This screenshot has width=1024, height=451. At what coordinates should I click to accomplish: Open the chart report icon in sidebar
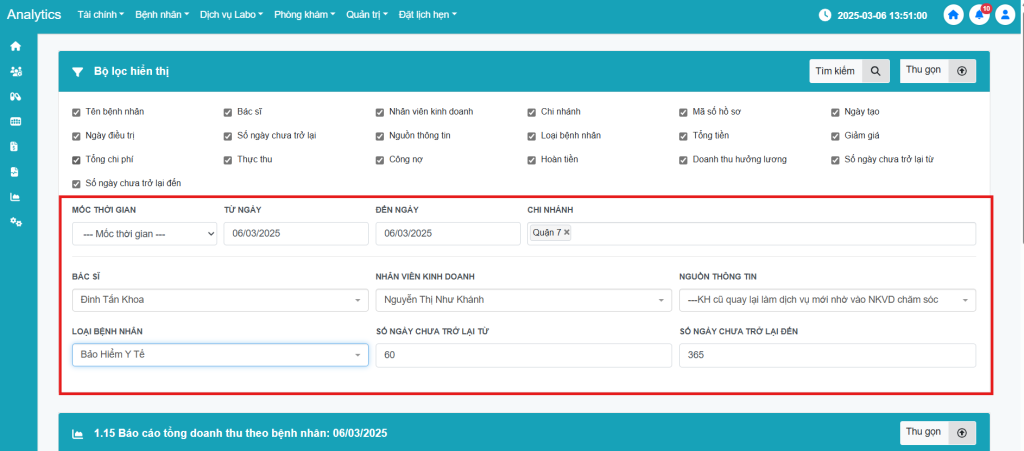15,196
